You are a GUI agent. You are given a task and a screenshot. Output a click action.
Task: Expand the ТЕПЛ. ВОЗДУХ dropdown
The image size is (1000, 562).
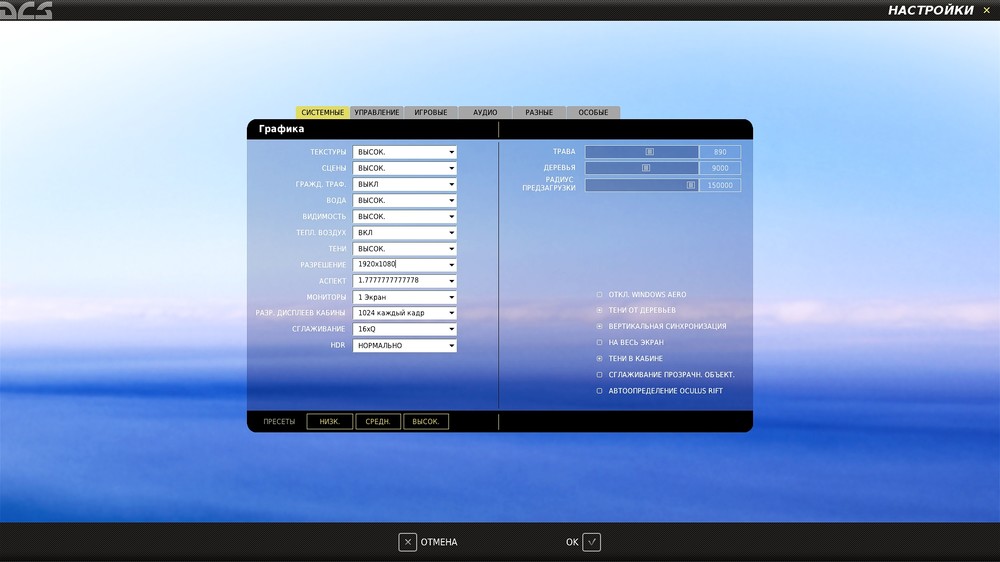[x=404, y=233]
